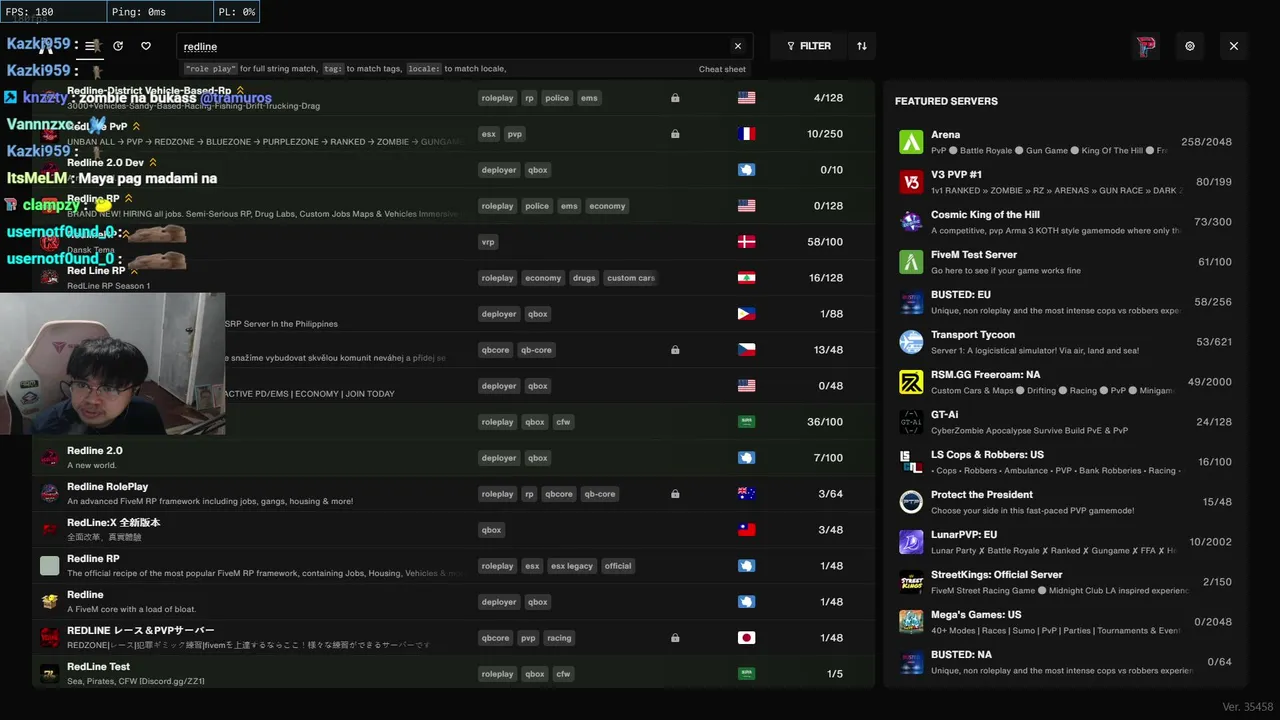Open the server list menu icon
This screenshot has width=1280, height=720.
tap(91, 46)
